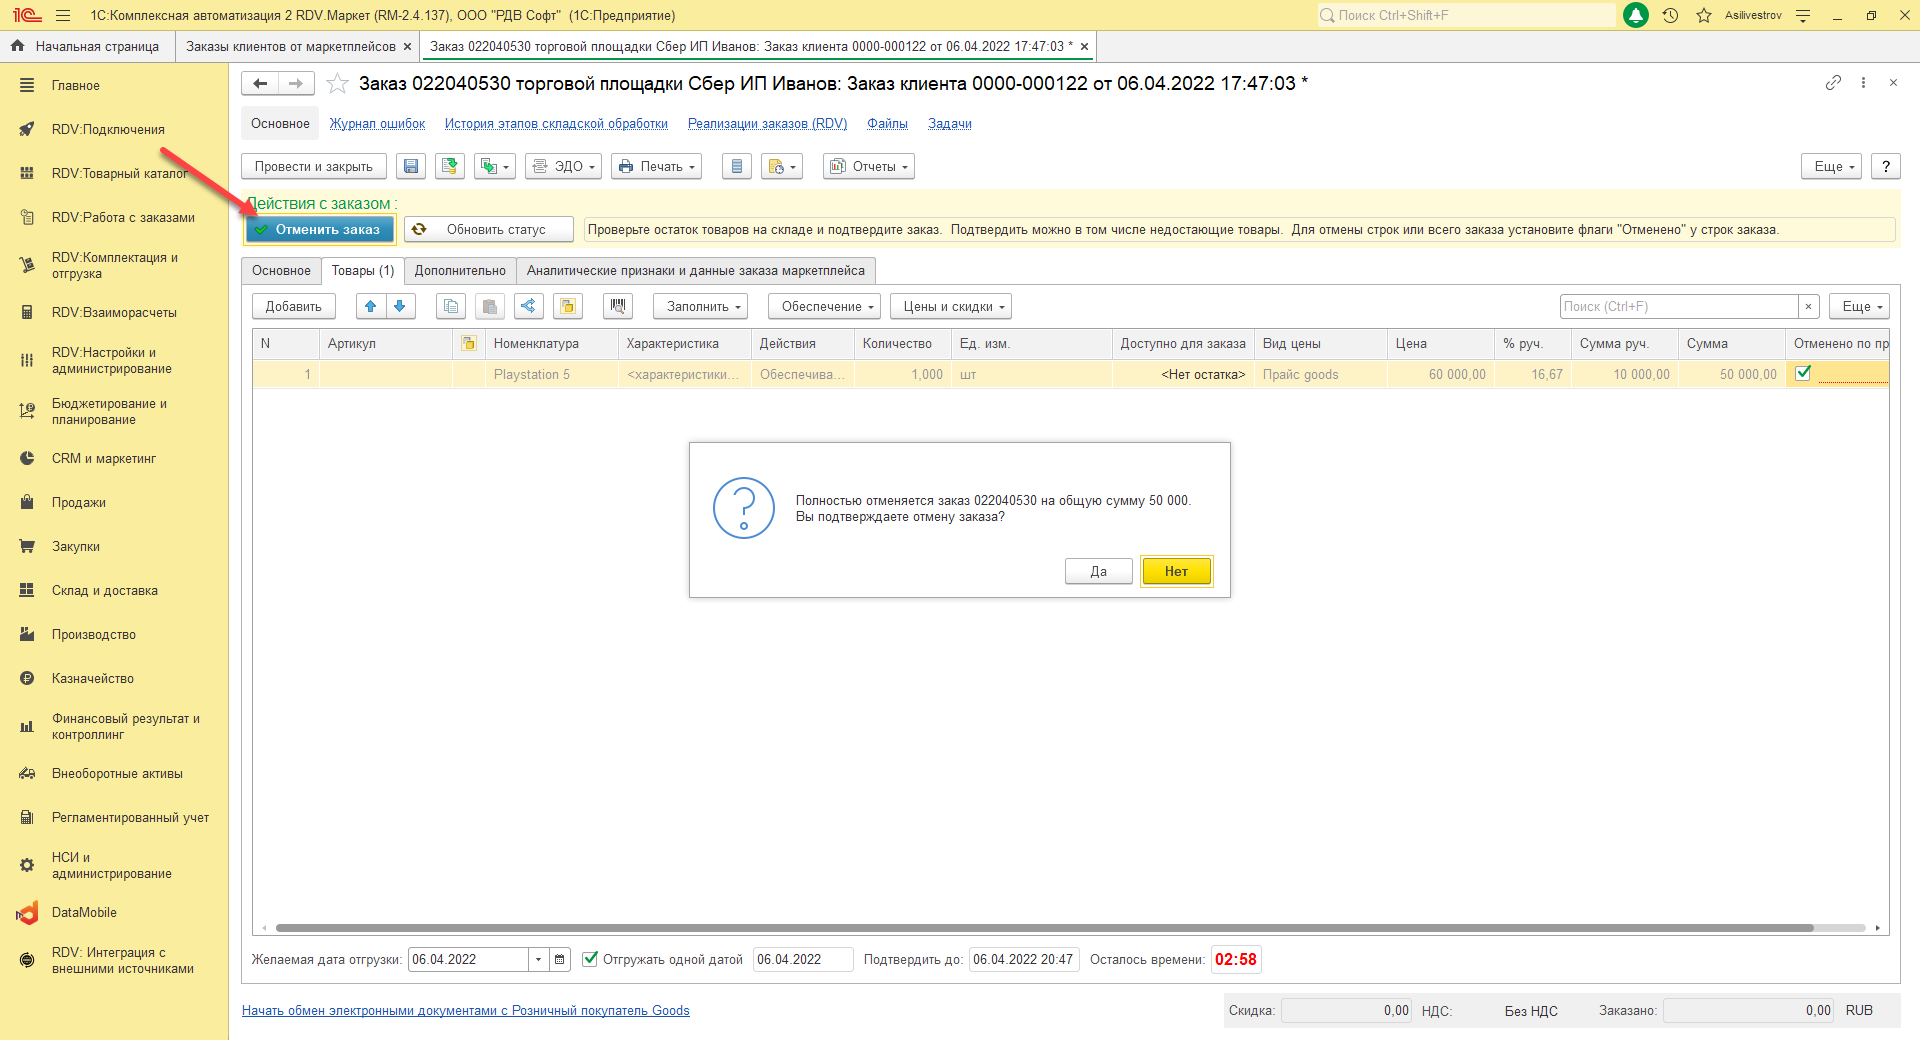Move the table row up with blue arrow
This screenshot has height=1040, width=1920.
[x=371, y=307]
